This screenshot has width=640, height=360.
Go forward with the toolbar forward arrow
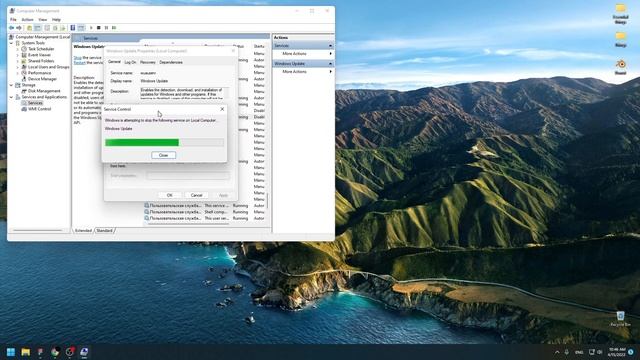[19, 28]
